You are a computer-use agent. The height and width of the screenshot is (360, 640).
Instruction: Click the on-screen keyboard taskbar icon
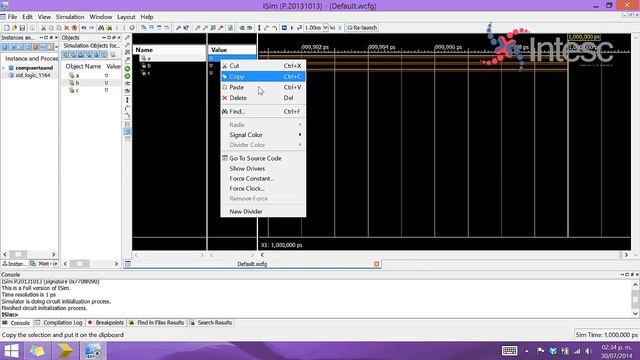pyautogui.click(x=509, y=351)
